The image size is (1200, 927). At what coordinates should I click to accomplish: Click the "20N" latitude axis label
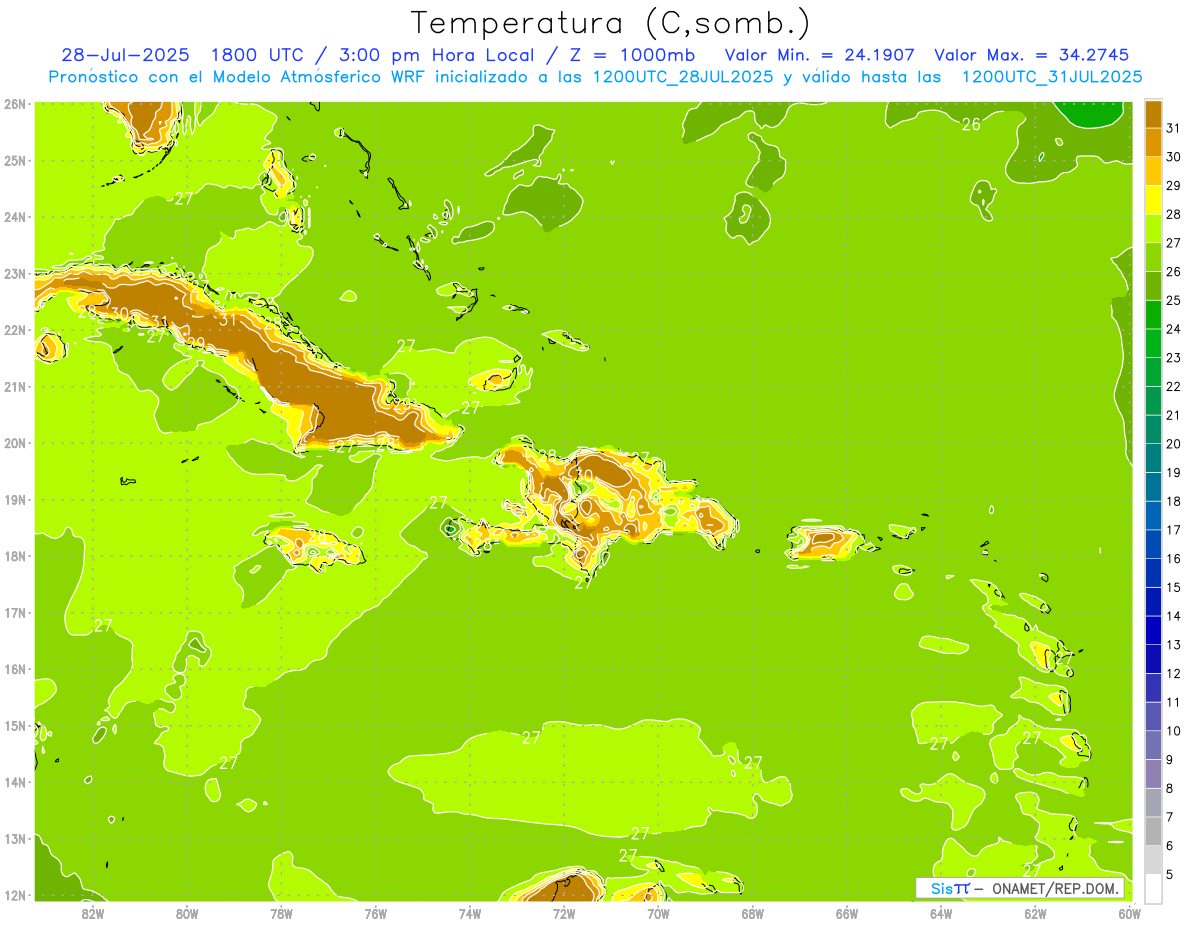coord(15,443)
